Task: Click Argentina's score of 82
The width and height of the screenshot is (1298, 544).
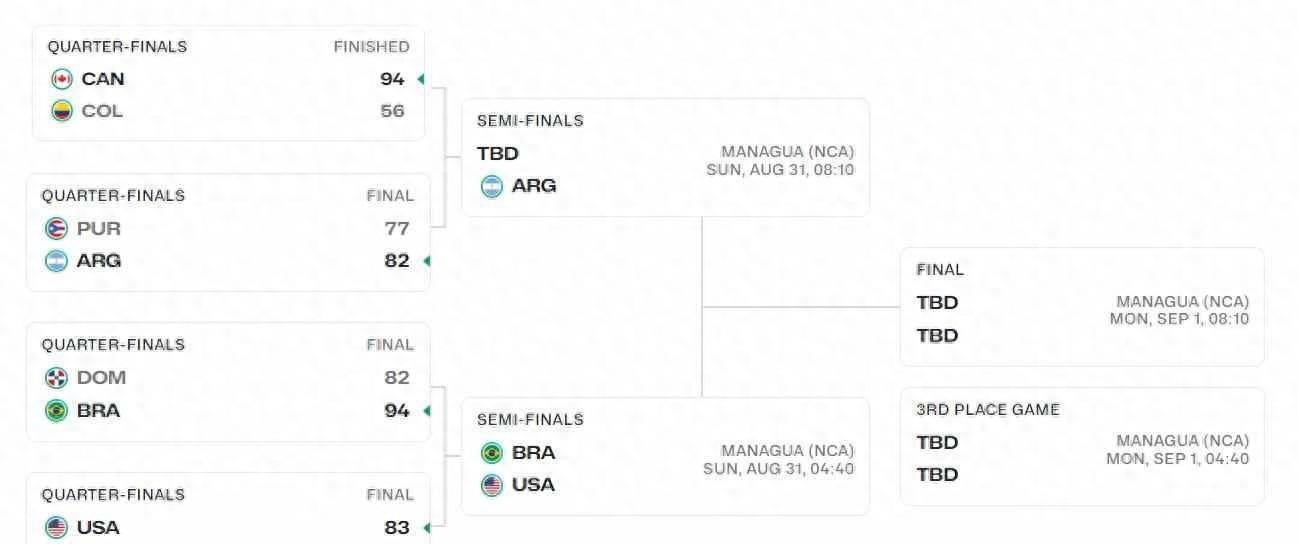Action: [397, 261]
